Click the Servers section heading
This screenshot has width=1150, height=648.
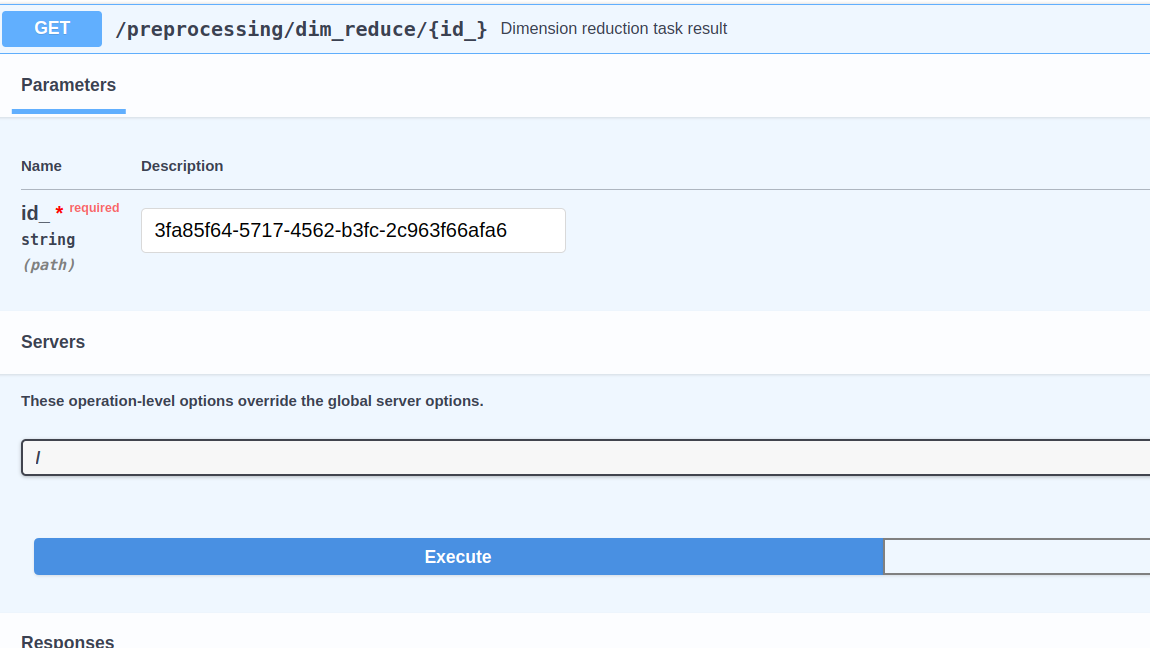pos(53,341)
